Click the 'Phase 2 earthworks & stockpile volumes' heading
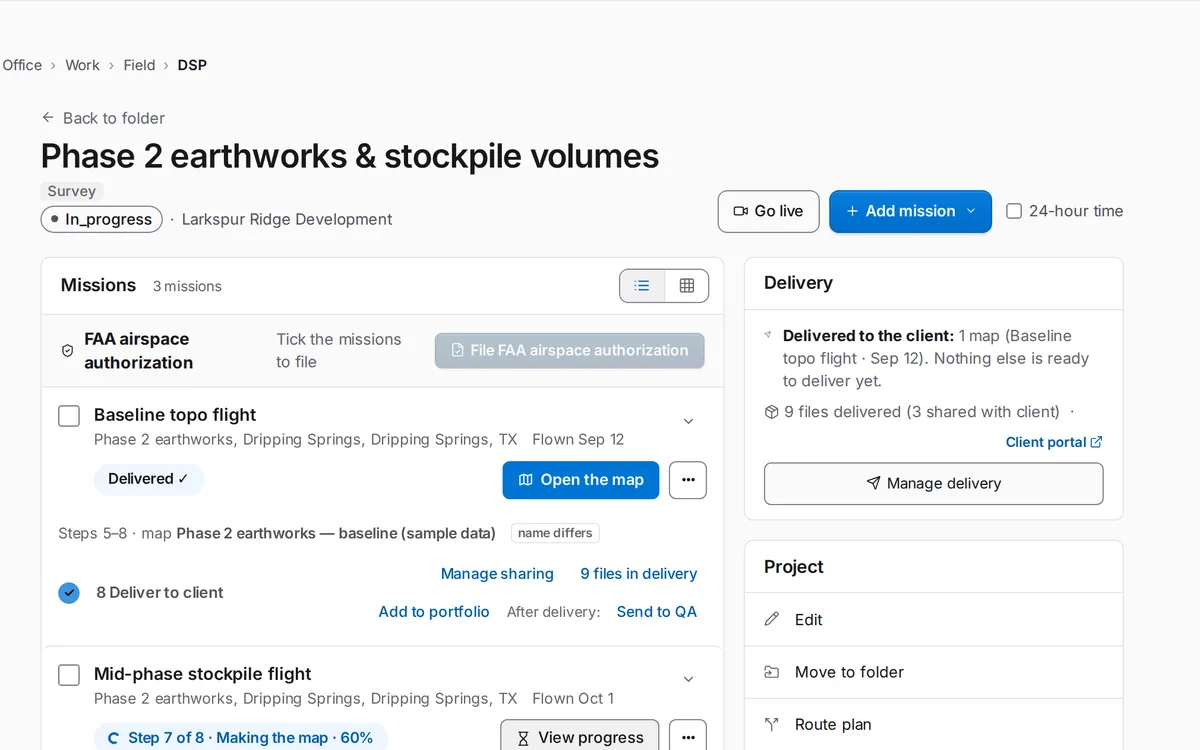 click(350, 156)
